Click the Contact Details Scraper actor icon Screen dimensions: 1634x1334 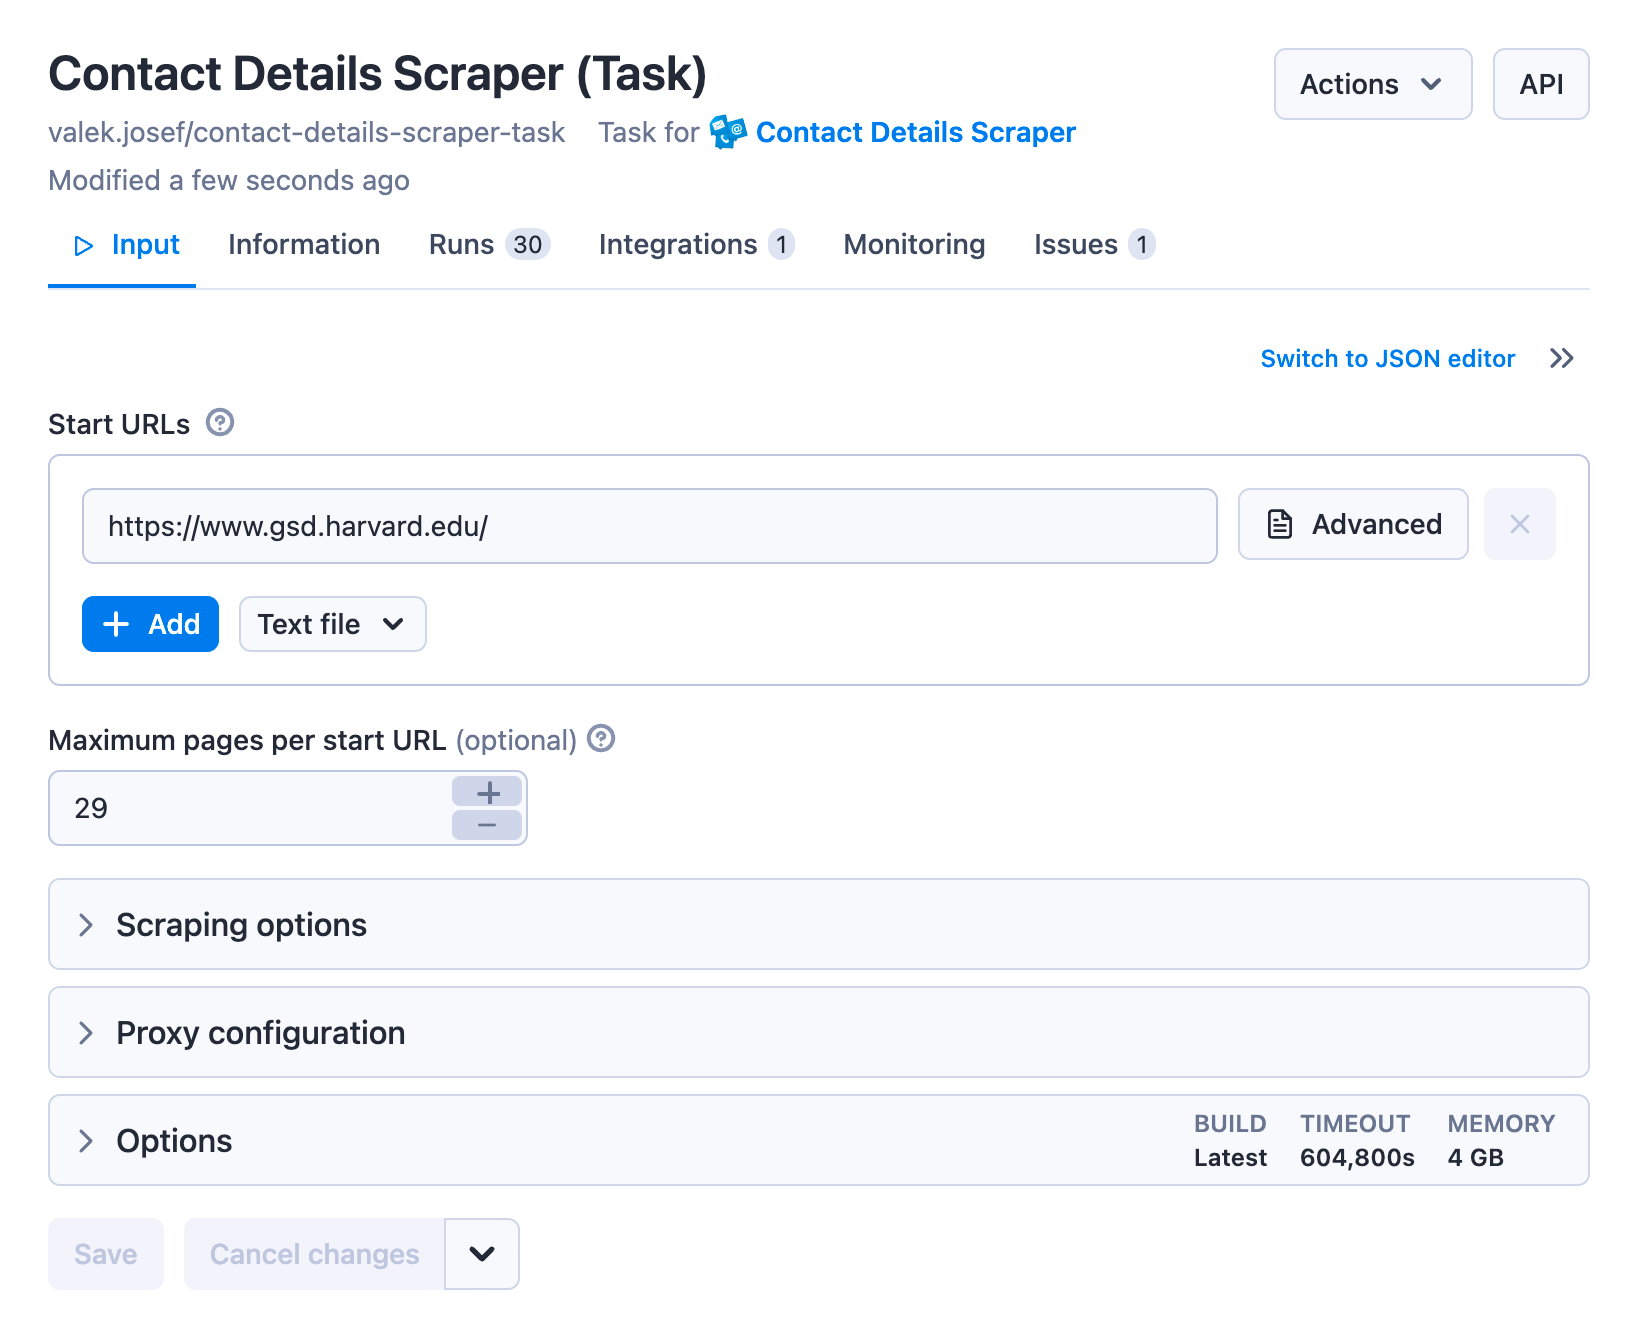pos(727,131)
